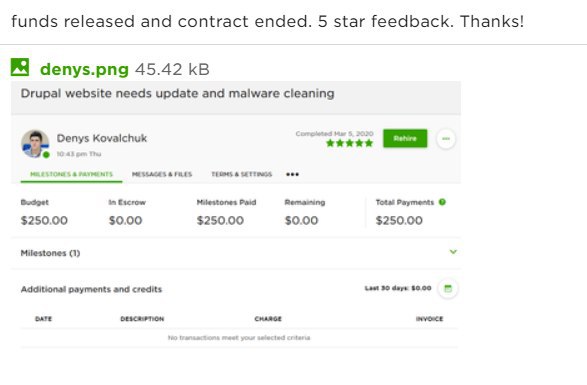Click the Last 30 days range label
The image size is (587, 385).
[398, 288]
